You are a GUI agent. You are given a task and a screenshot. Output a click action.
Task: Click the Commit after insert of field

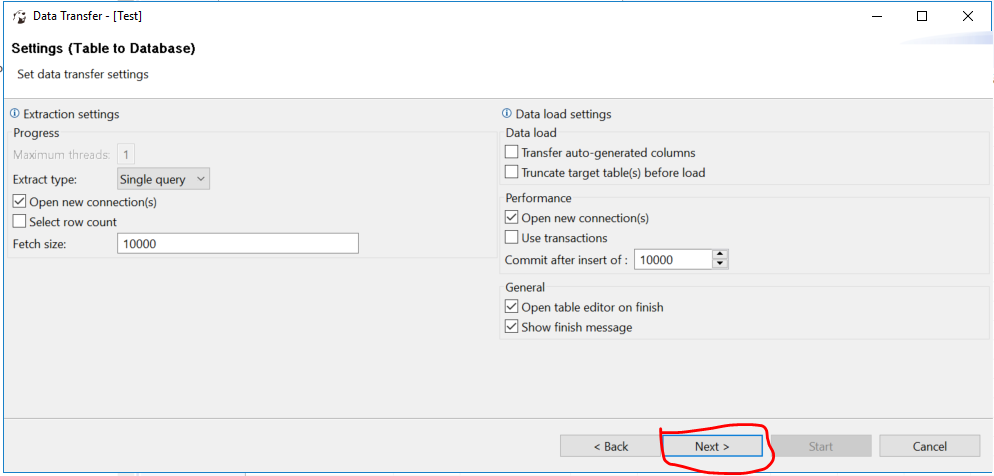(x=673, y=259)
